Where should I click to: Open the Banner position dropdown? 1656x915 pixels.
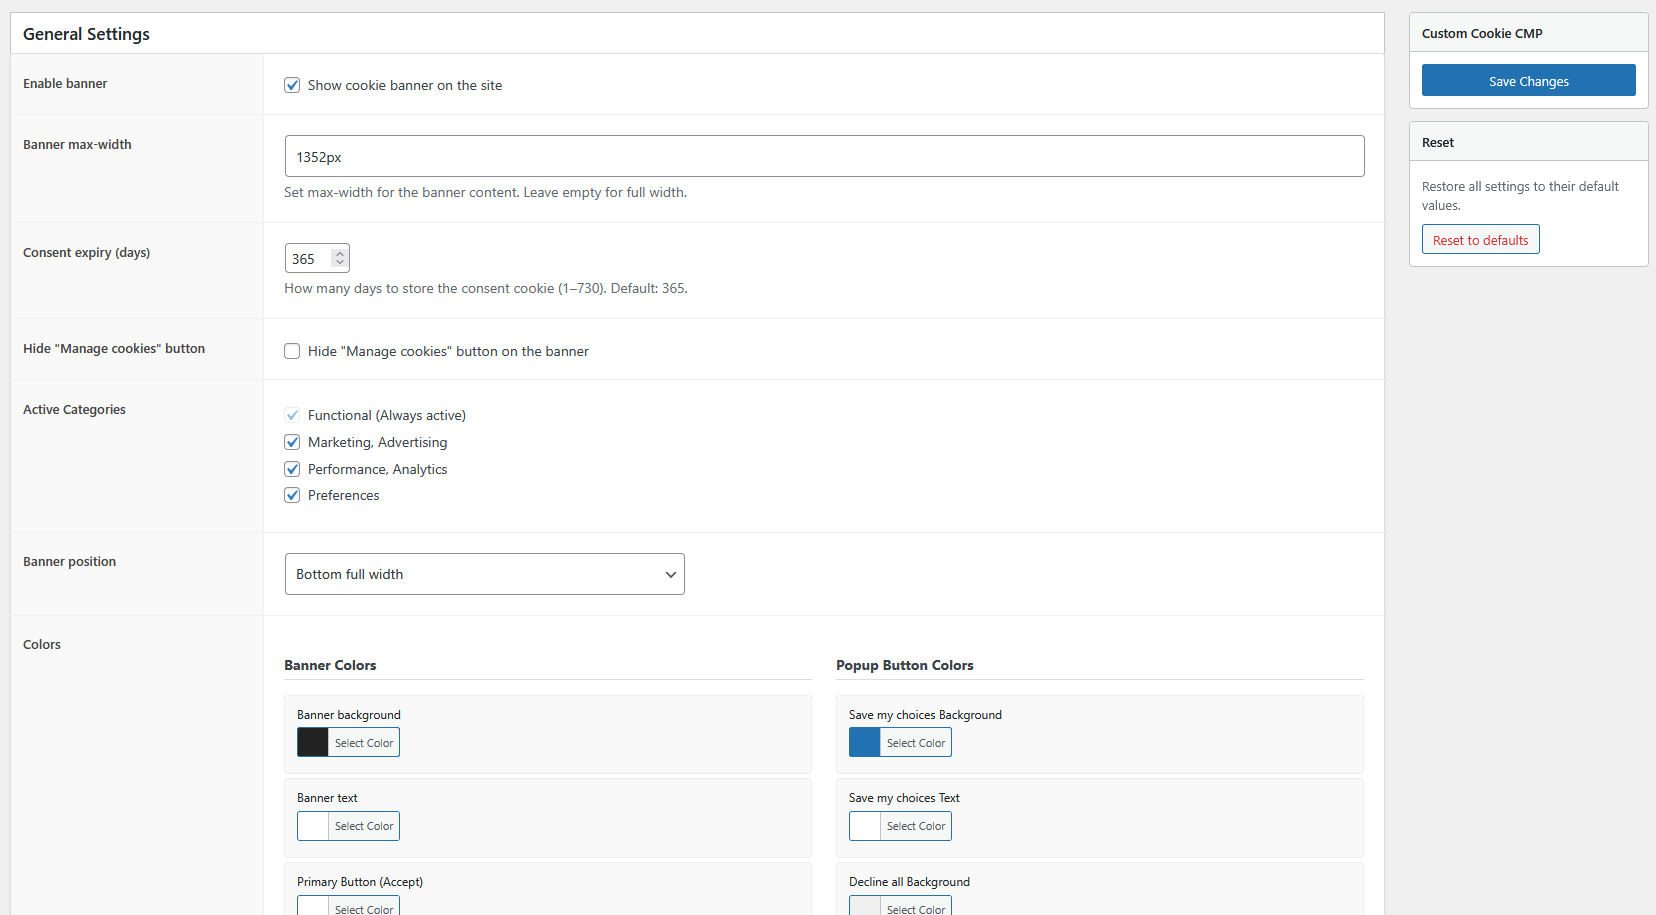coord(483,574)
